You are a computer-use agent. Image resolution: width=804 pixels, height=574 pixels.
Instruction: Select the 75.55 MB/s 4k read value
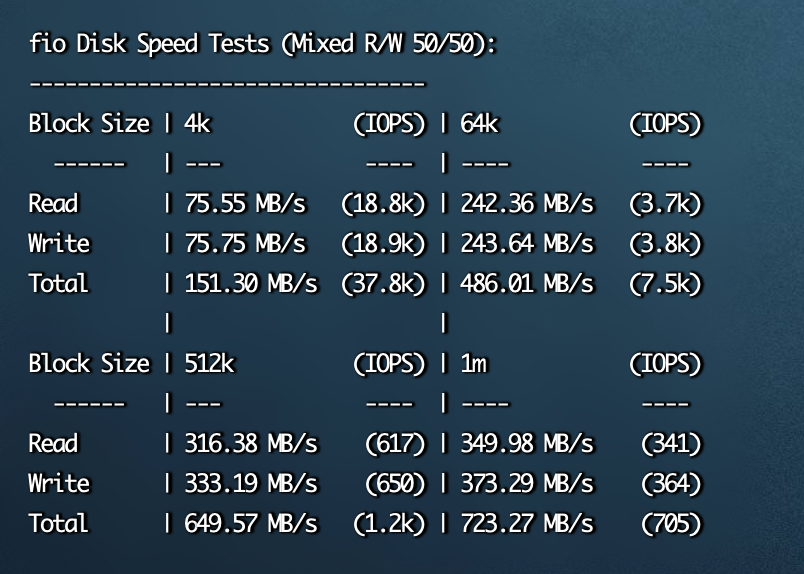245,204
